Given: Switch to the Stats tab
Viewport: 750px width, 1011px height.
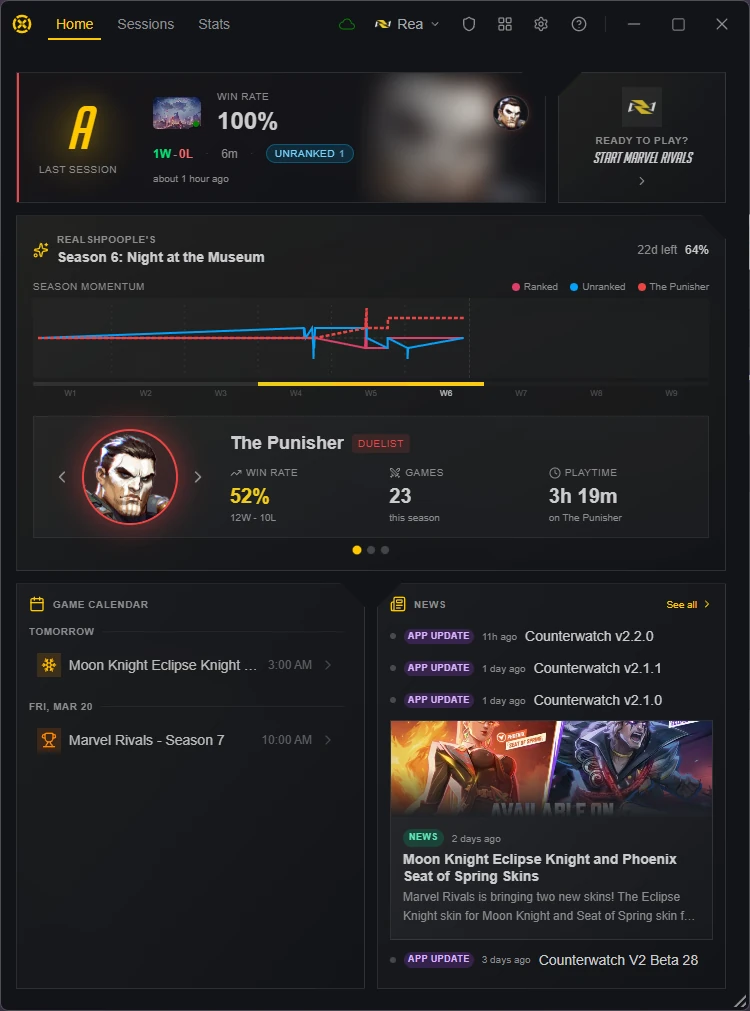Looking at the screenshot, I should point(214,25).
